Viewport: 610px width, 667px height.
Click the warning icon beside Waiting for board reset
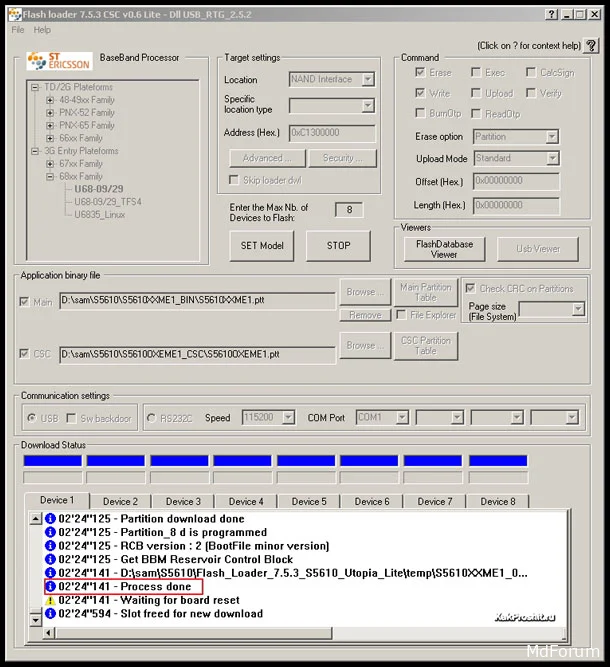click(x=50, y=600)
